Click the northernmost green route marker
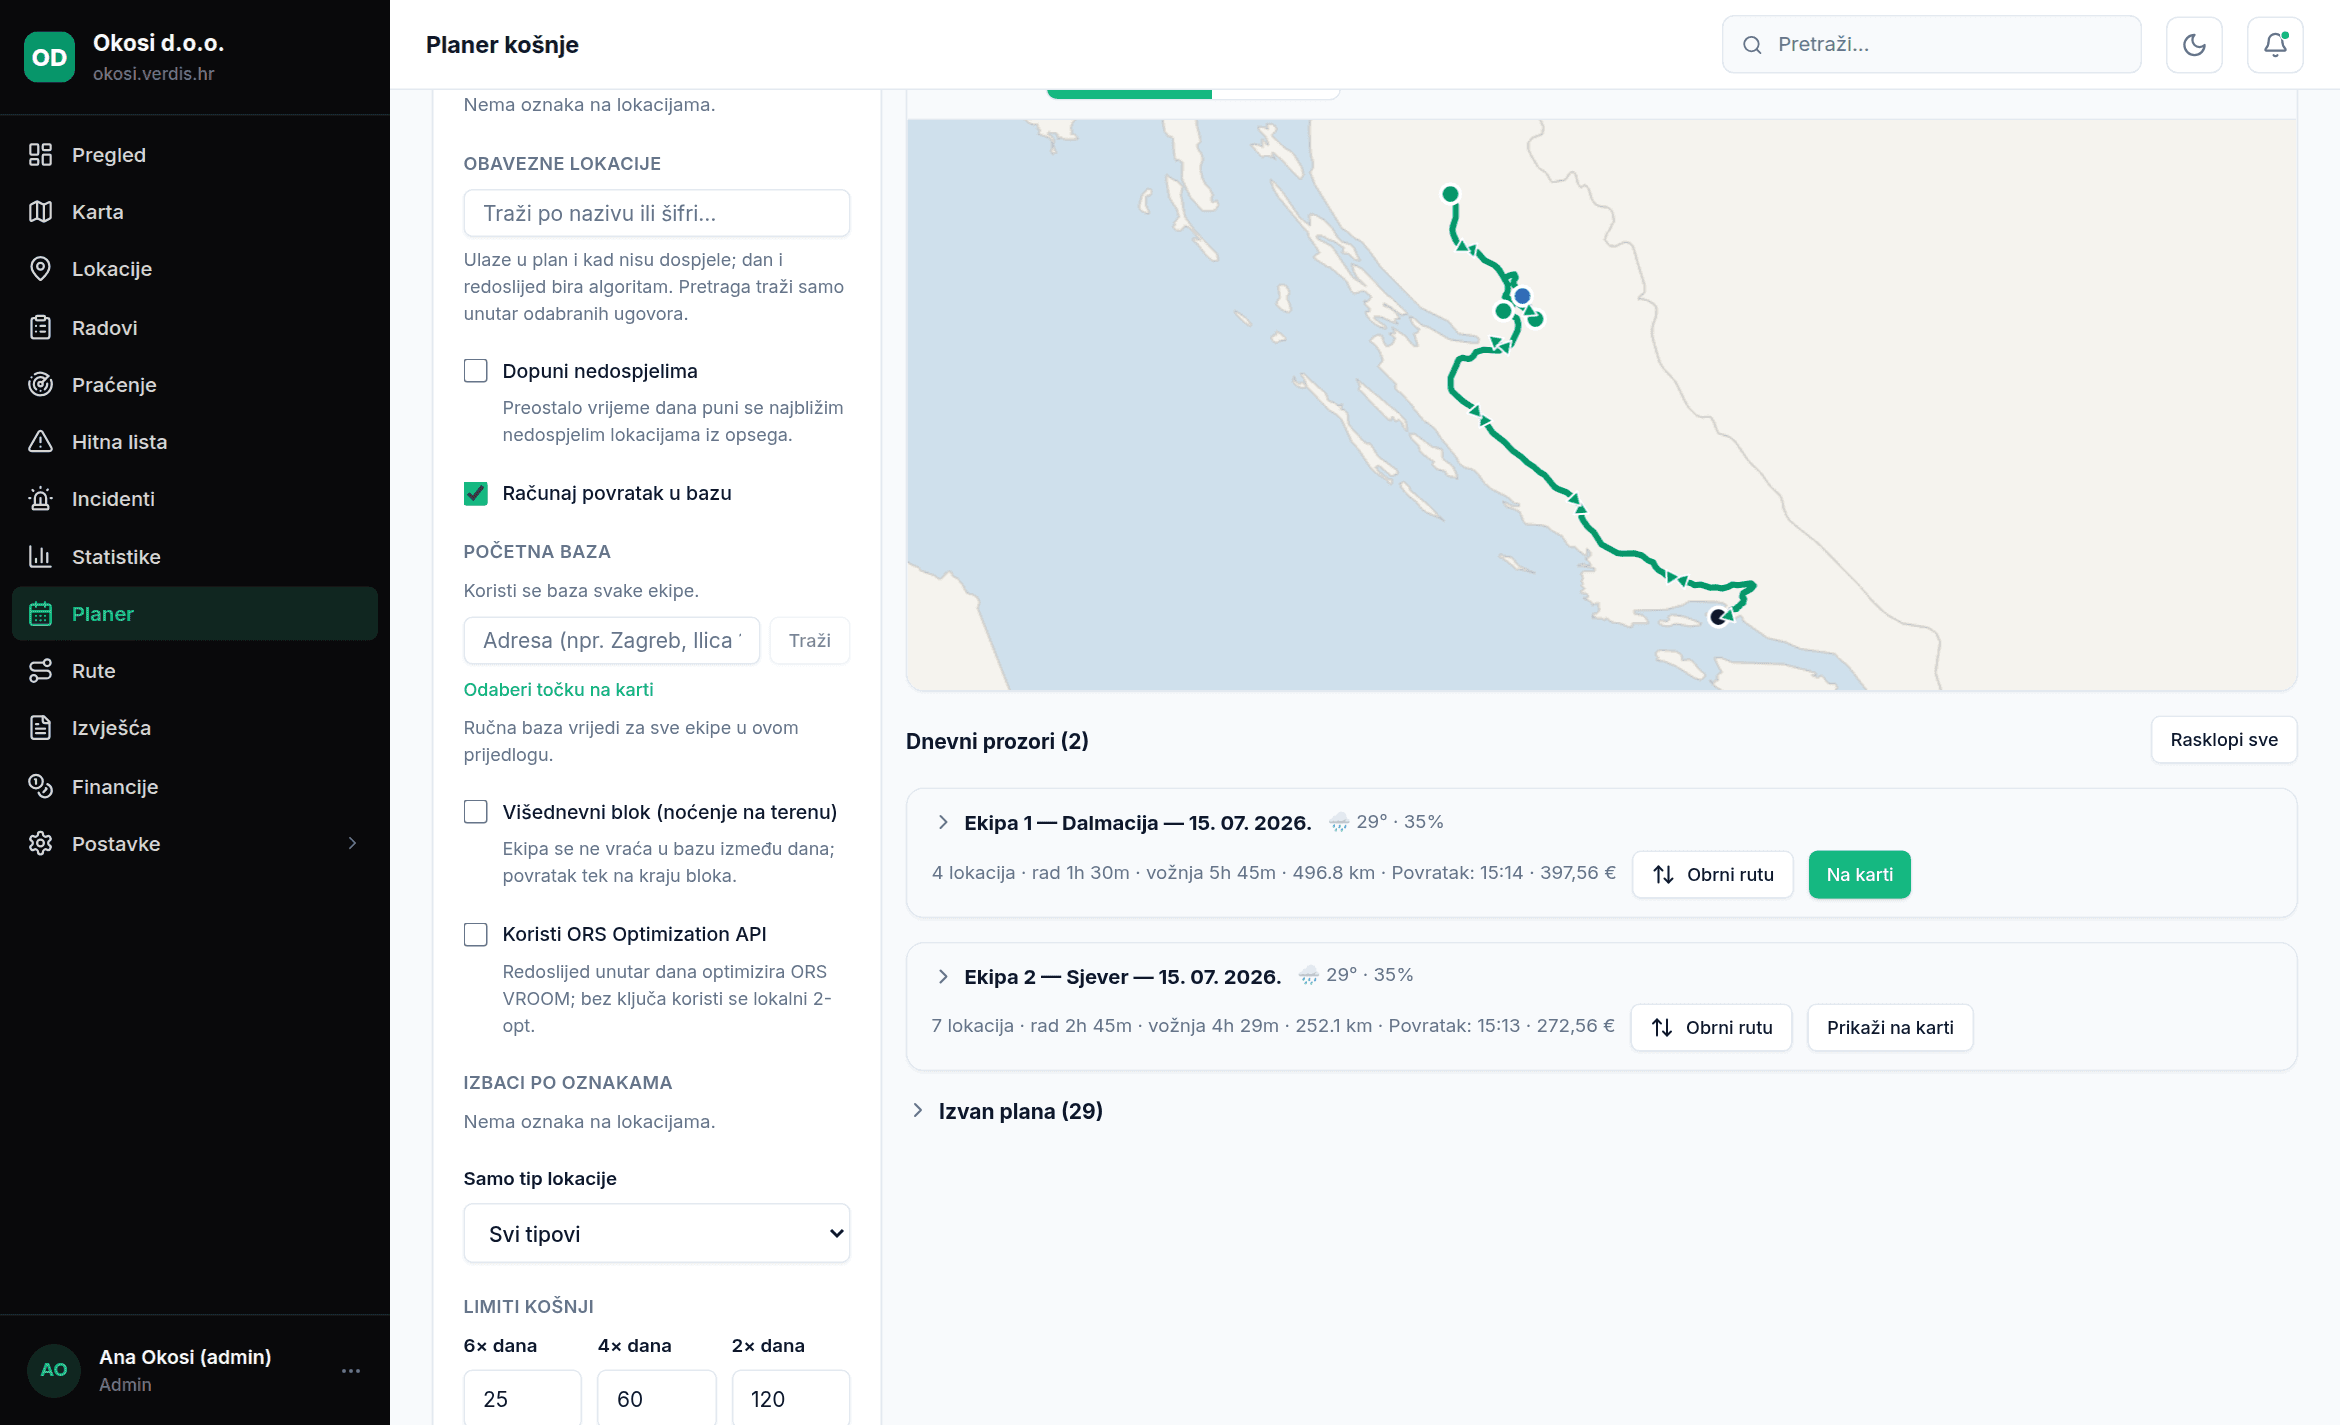 [1450, 194]
